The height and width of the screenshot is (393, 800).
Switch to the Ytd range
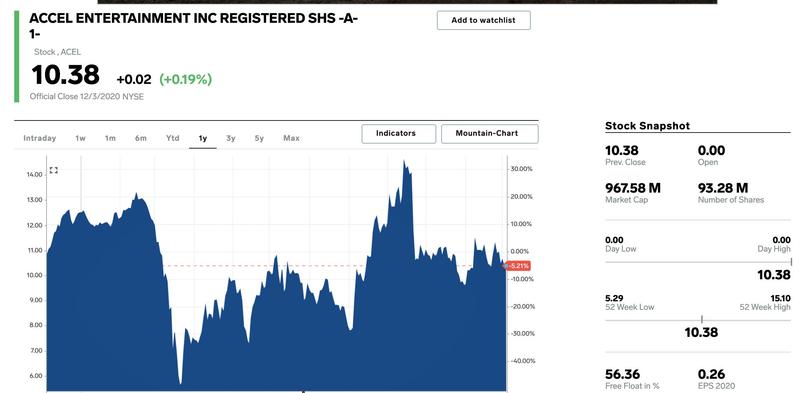click(172, 138)
